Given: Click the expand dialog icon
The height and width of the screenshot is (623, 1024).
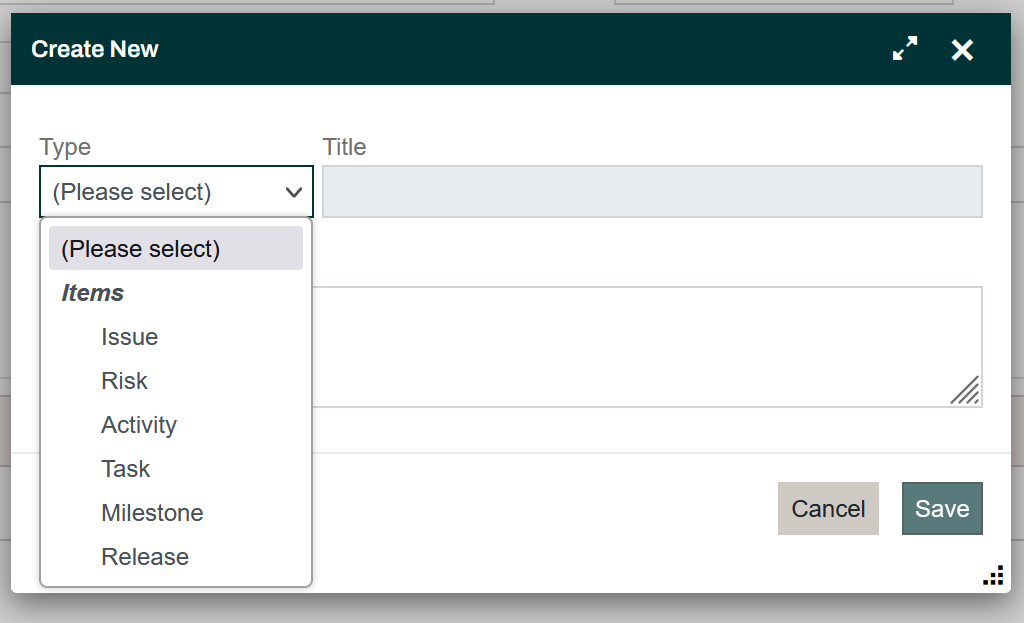Looking at the screenshot, I should 904,48.
